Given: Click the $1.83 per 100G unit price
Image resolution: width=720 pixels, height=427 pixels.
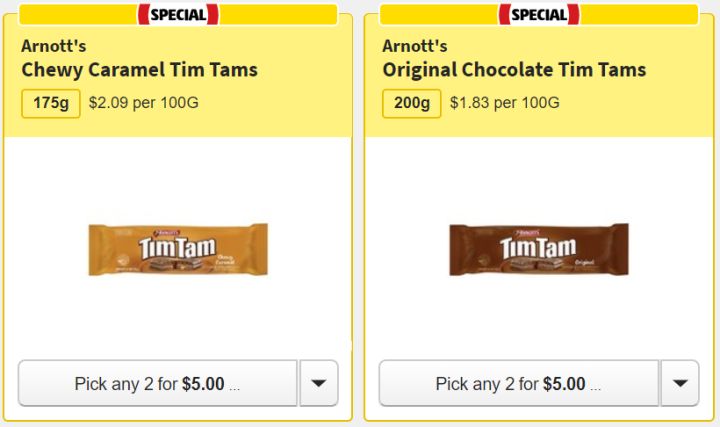Looking at the screenshot, I should pyautogui.click(x=504, y=103).
